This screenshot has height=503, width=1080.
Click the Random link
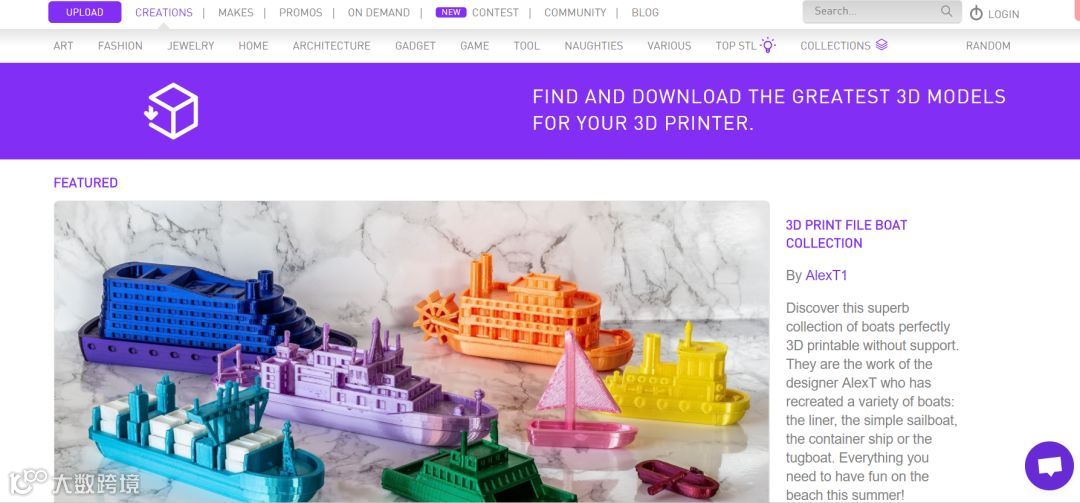[988, 45]
